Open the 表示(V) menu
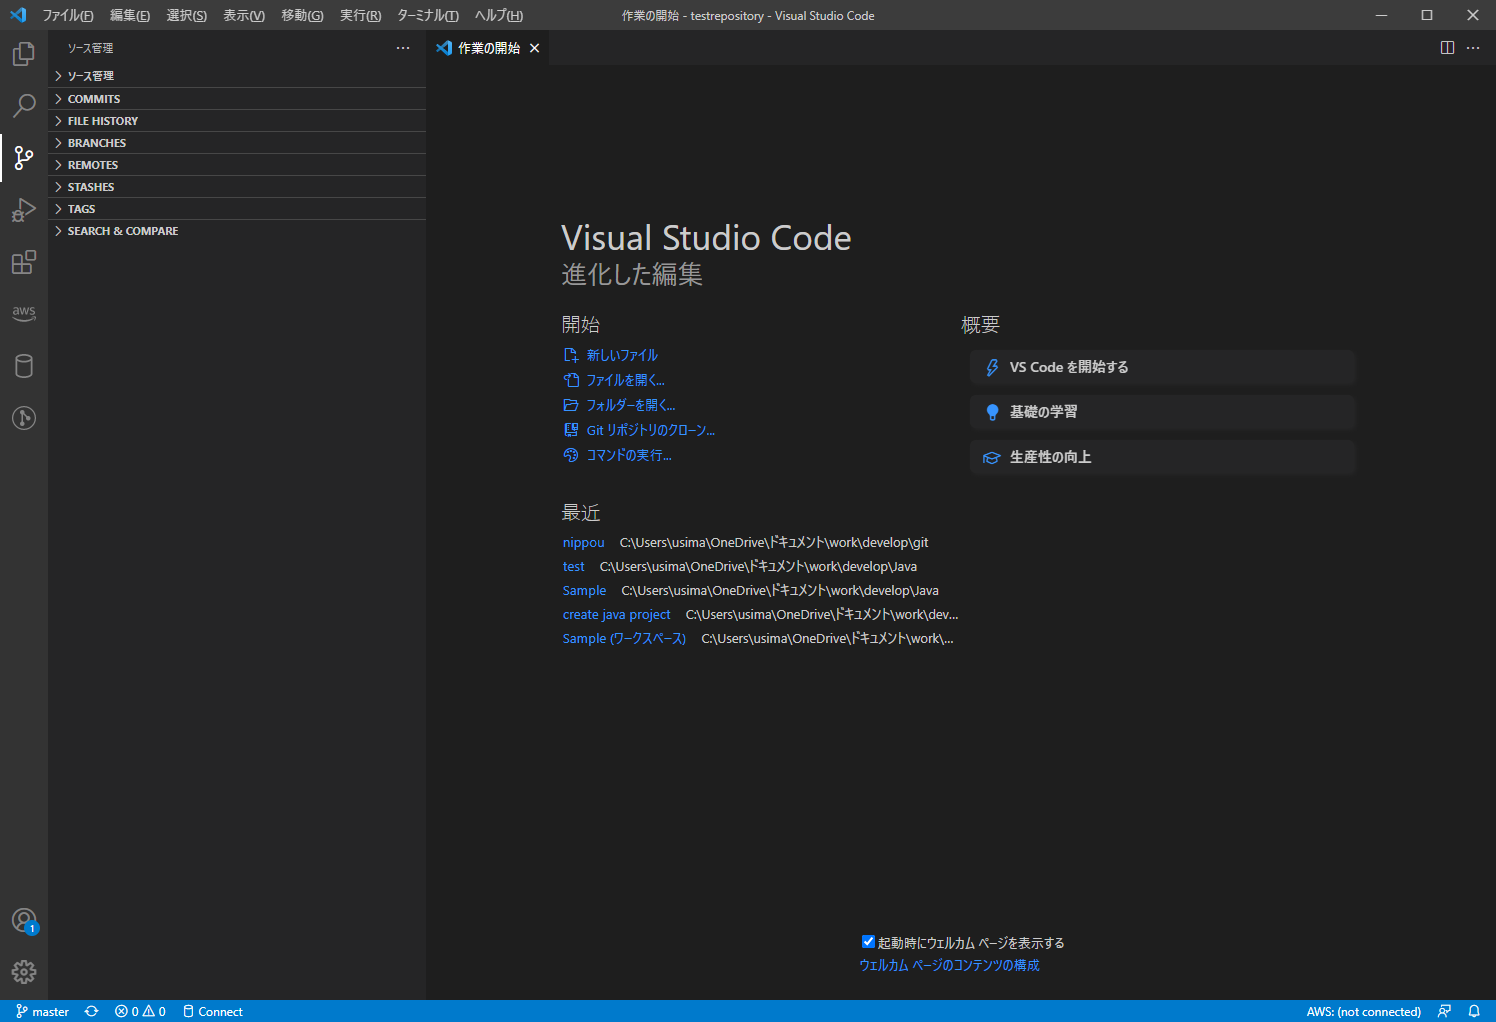 pyautogui.click(x=244, y=15)
